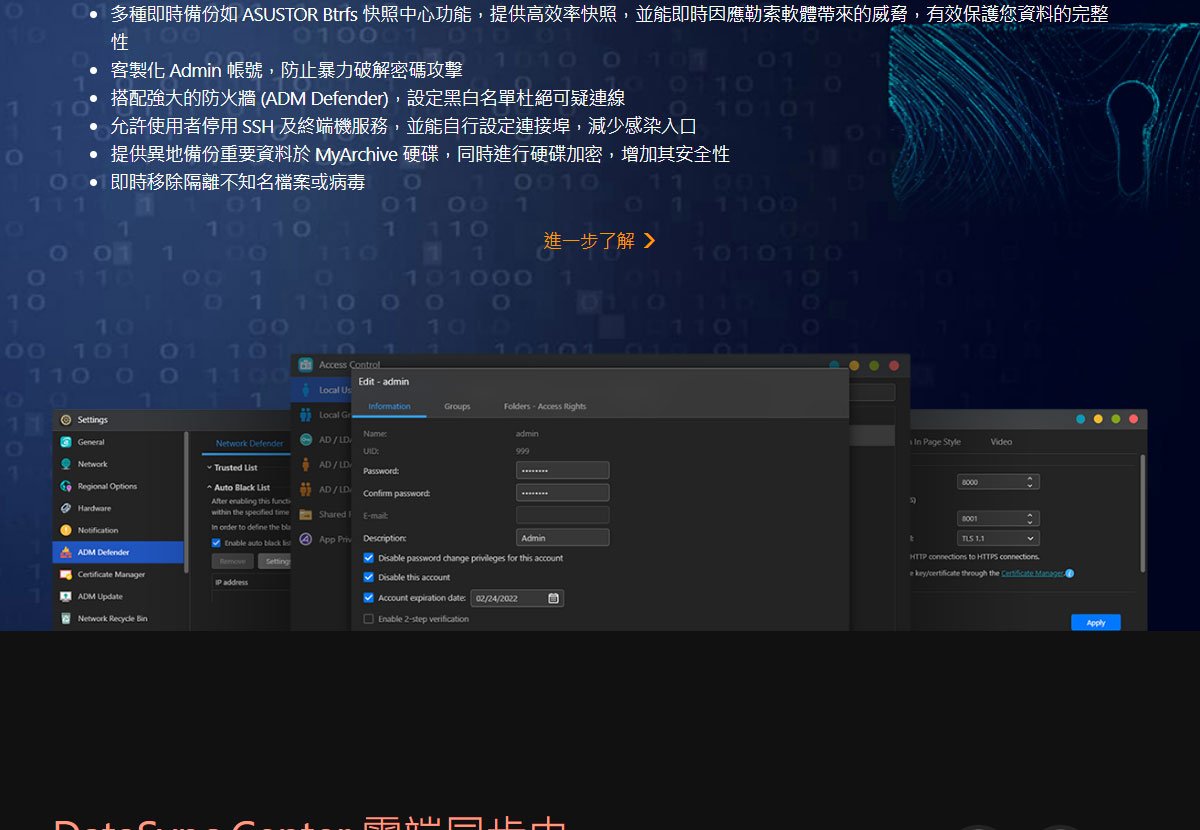This screenshot has width=1200, height=830.
Task: Open the TLS 1.1 dropdown
Action: pyautogui.click(x=998, y=538)
